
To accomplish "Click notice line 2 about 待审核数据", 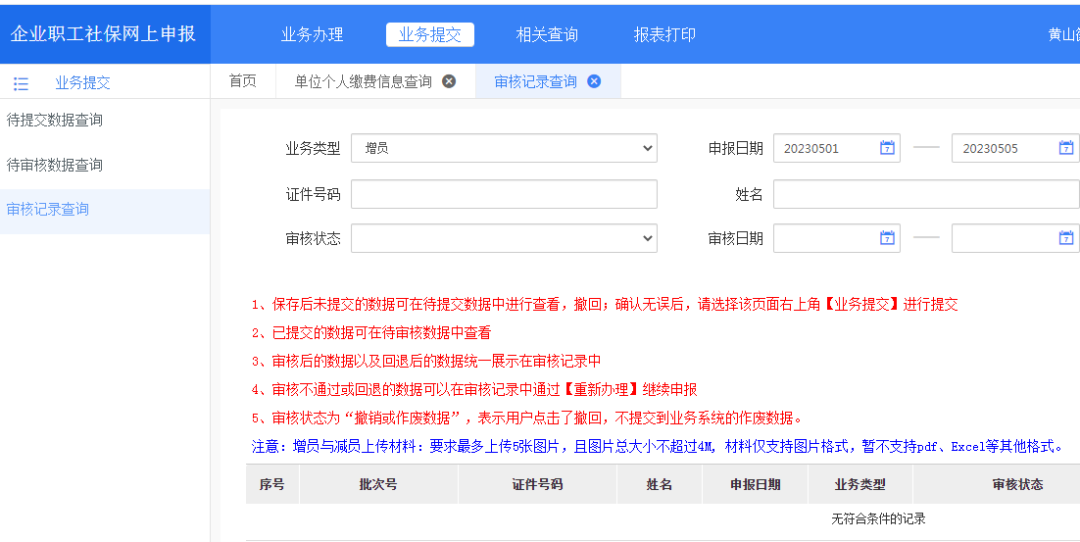I will pyautogui.click(x=371, y=333).
